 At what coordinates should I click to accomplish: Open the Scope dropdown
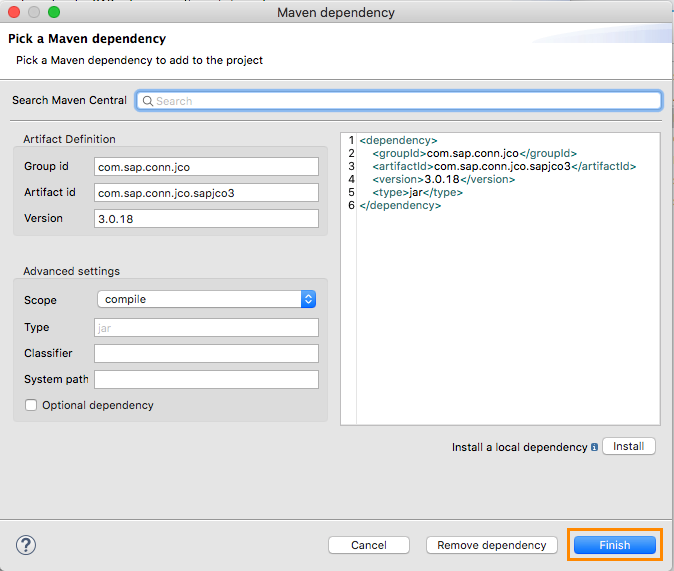coord(207,299)
